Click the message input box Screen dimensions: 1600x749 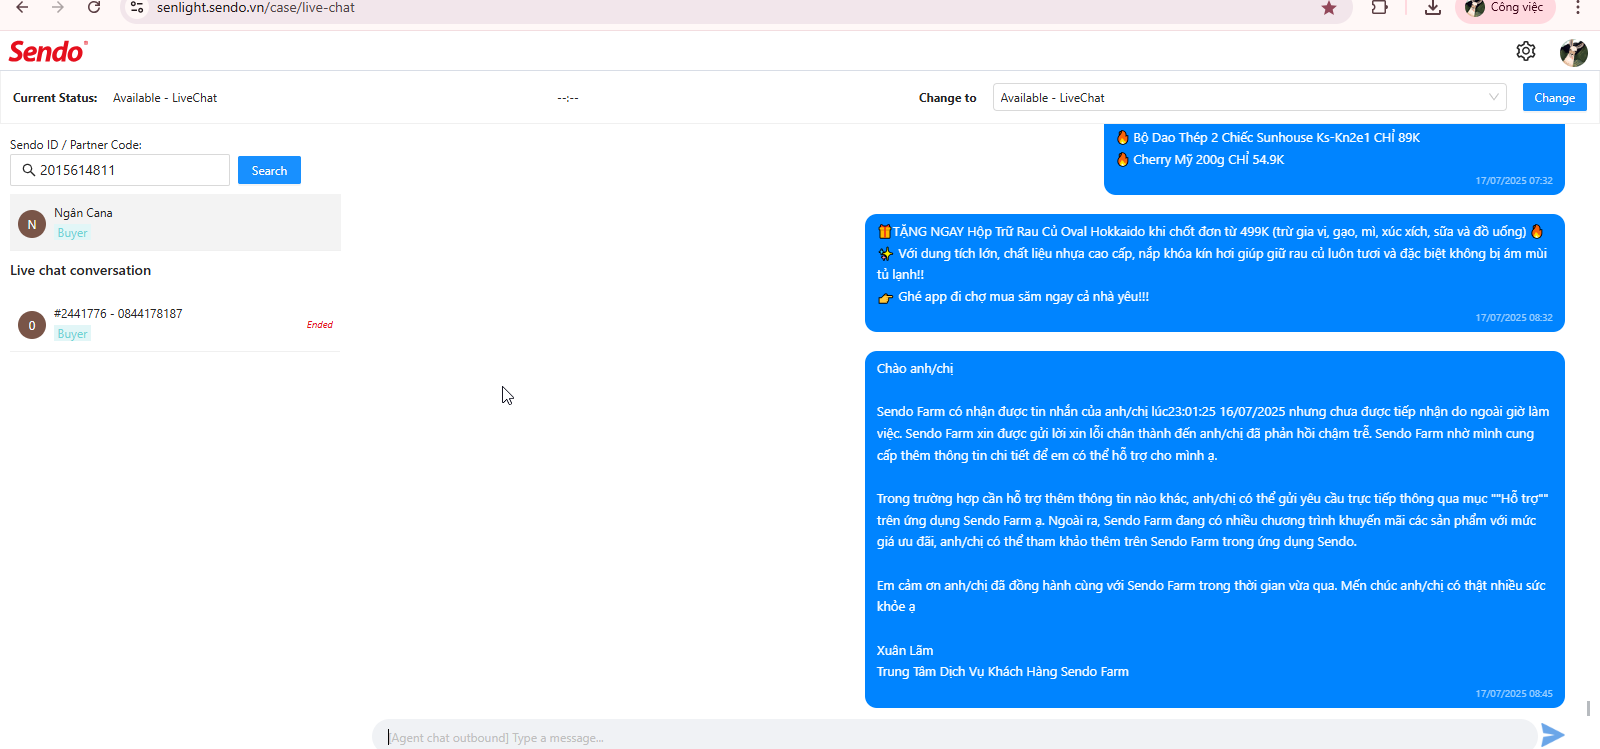point(955,737)
